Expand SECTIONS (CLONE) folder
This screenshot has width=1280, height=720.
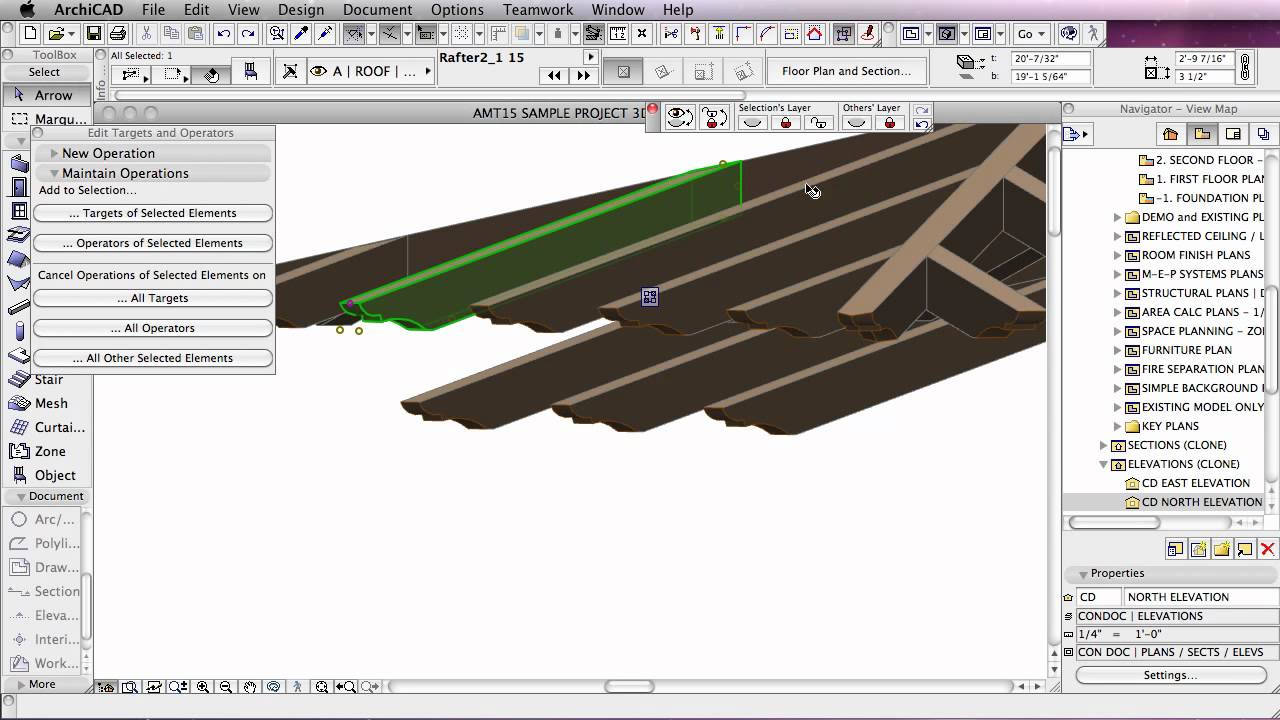pos(1104,445)
